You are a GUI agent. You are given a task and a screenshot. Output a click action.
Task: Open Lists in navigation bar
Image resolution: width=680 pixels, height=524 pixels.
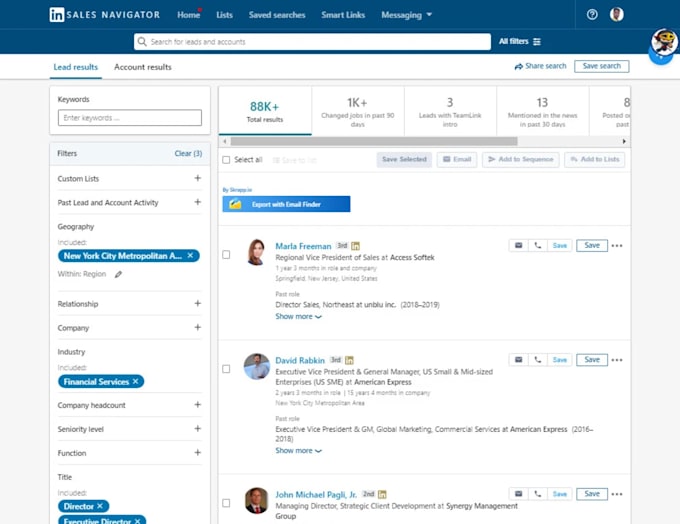(x=224, y=15)
